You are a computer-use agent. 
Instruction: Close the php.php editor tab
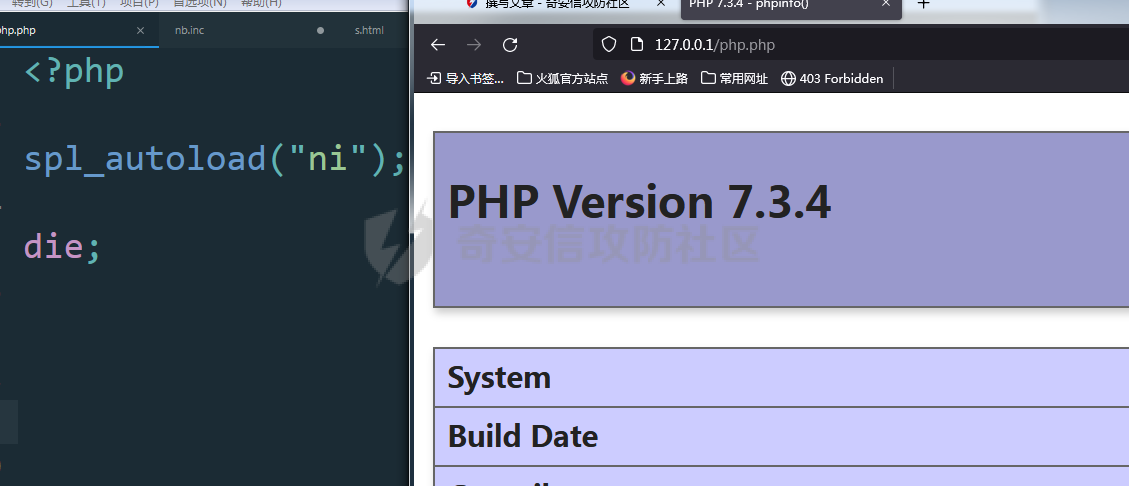tap(140, 30)
